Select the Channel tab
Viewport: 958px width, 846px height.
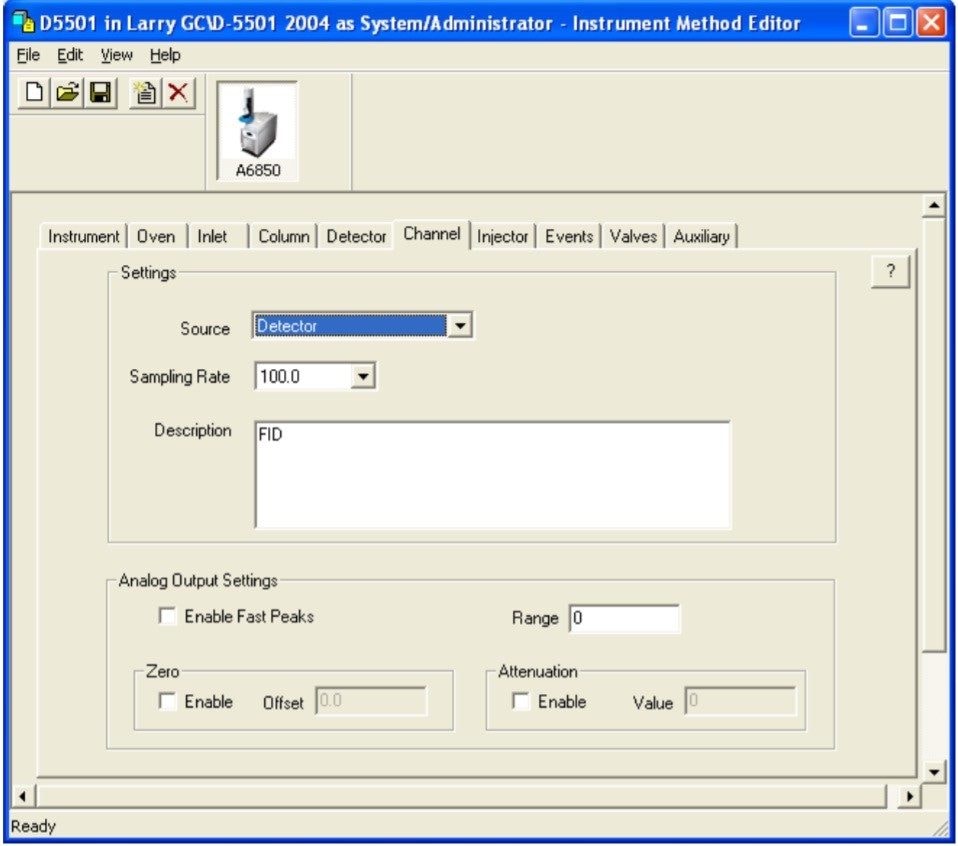(432, 234)
